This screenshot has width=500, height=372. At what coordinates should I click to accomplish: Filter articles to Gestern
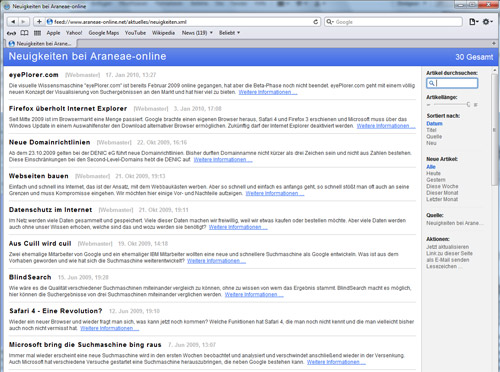point(436,180)
